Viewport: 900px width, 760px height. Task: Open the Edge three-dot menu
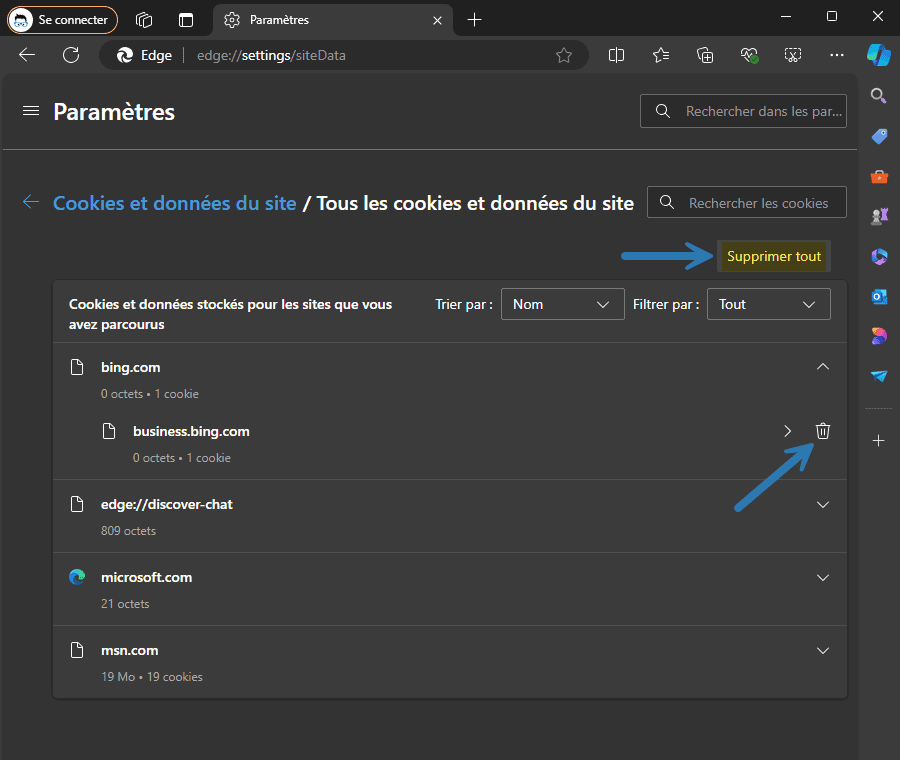pos(837,55)
